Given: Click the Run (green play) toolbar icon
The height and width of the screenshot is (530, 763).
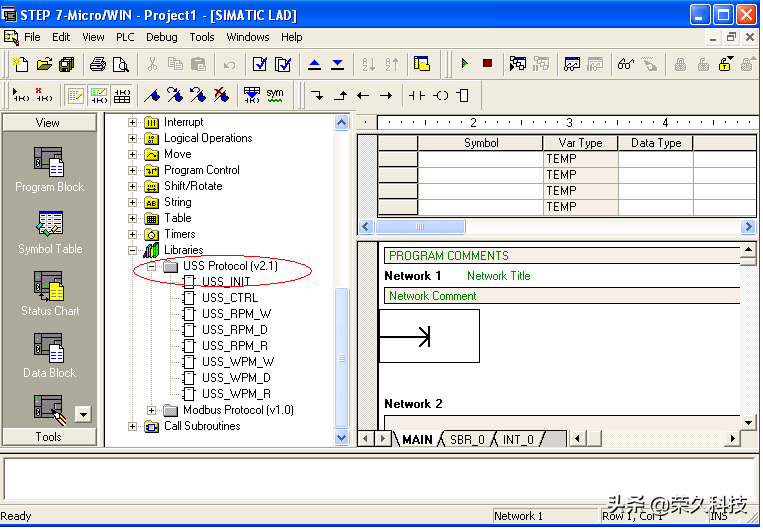Looking at the screenshot, I should point(465,64).
